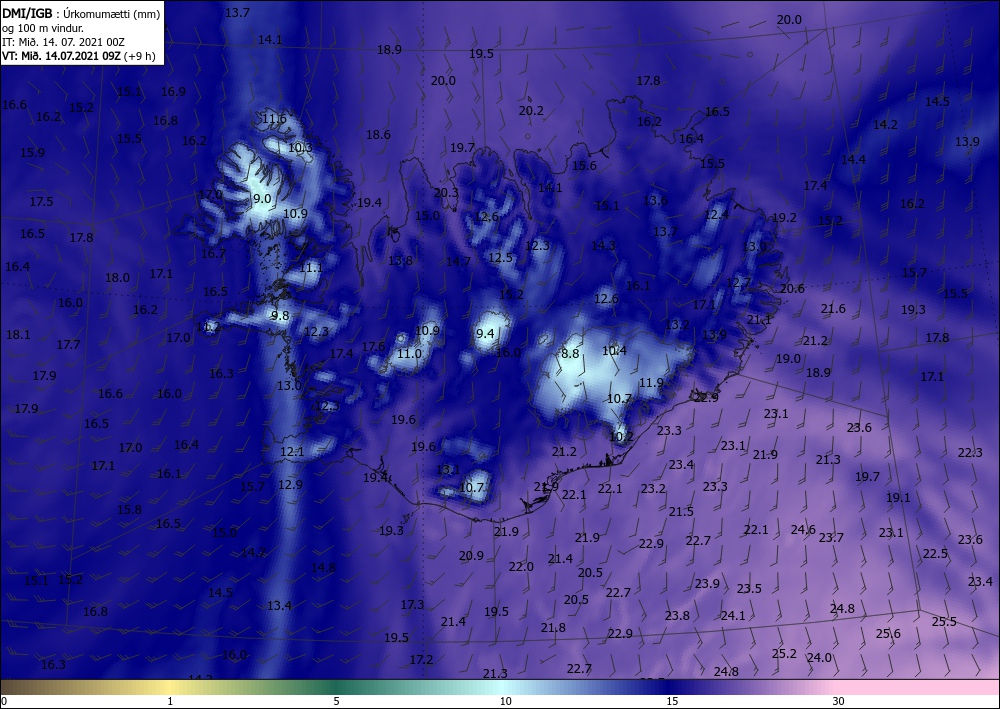Click the "10" label on the color scale

[506, 701]
